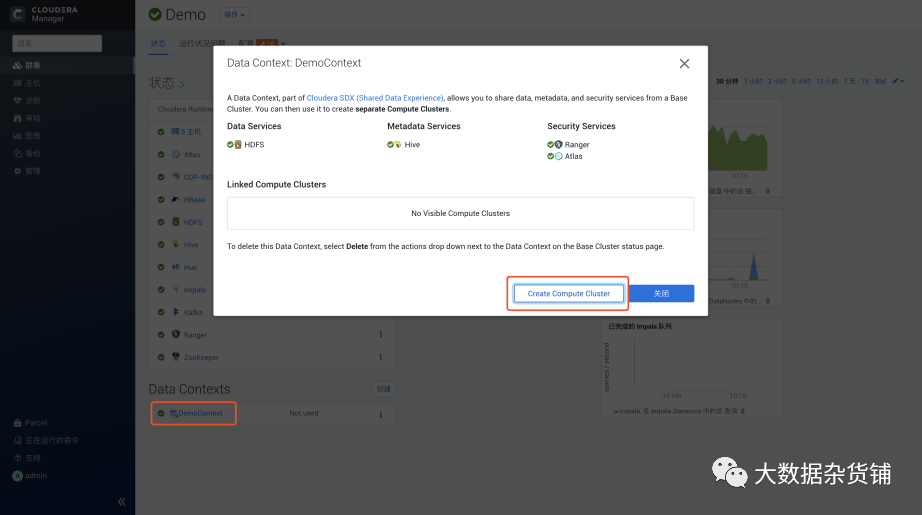Open the ZooKeeper row actions menu
Viewport: 922px width, 515px height.
[380, 357]
